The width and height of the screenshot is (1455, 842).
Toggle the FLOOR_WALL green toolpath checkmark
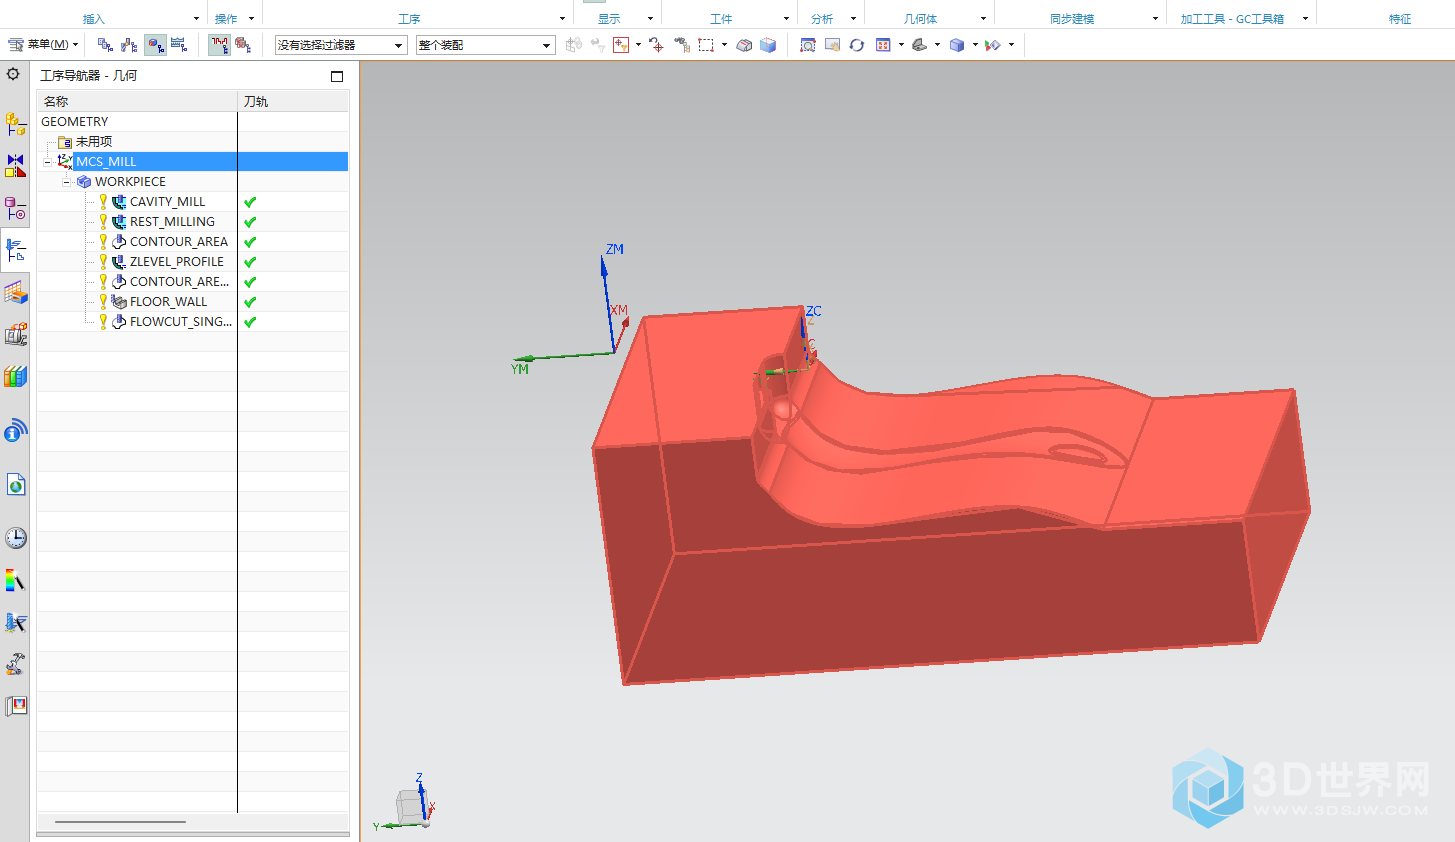(250, 302)
